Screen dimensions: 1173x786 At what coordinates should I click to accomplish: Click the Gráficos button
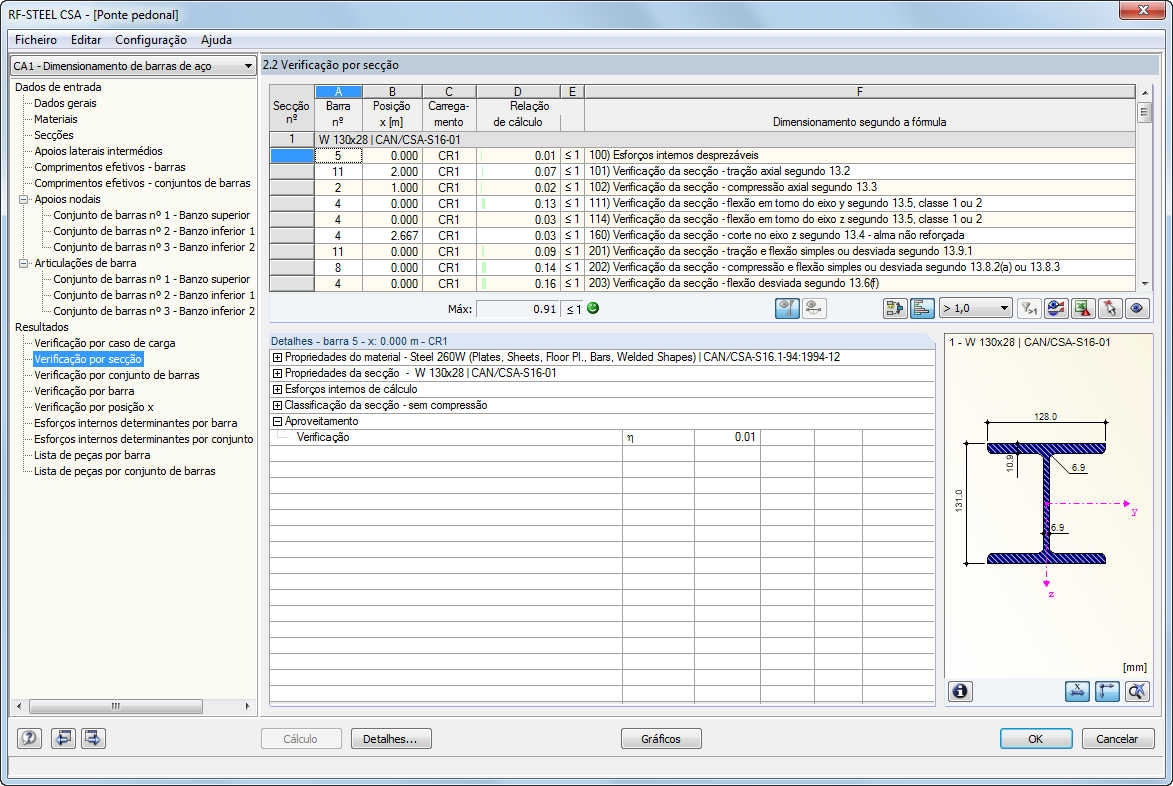tap(661, 739)
